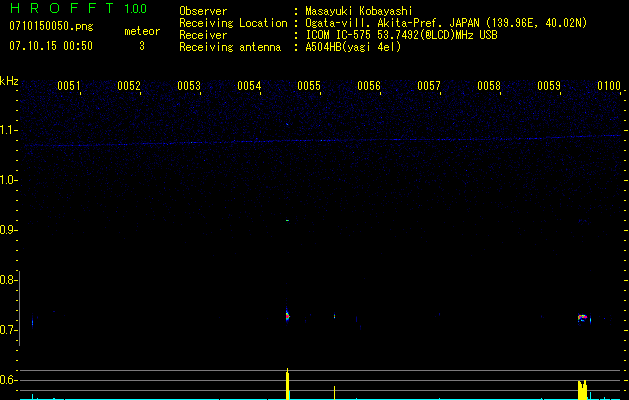Click the 1.0 kHz frequency label
Image resolution: width=629 pixels, height=400 pixels.
click(x=8, y=180)
